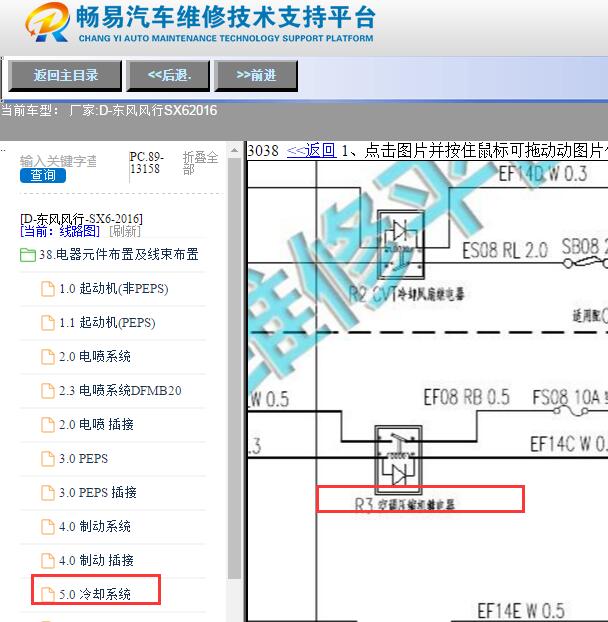Open 2.0 电喷系统 document
The height and width of the screenshot is (622, 608).
click(95, 357)
